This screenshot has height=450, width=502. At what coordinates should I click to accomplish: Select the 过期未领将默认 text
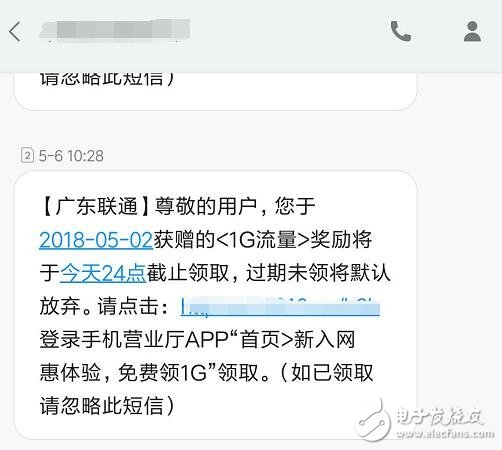(x=318, y=273)
